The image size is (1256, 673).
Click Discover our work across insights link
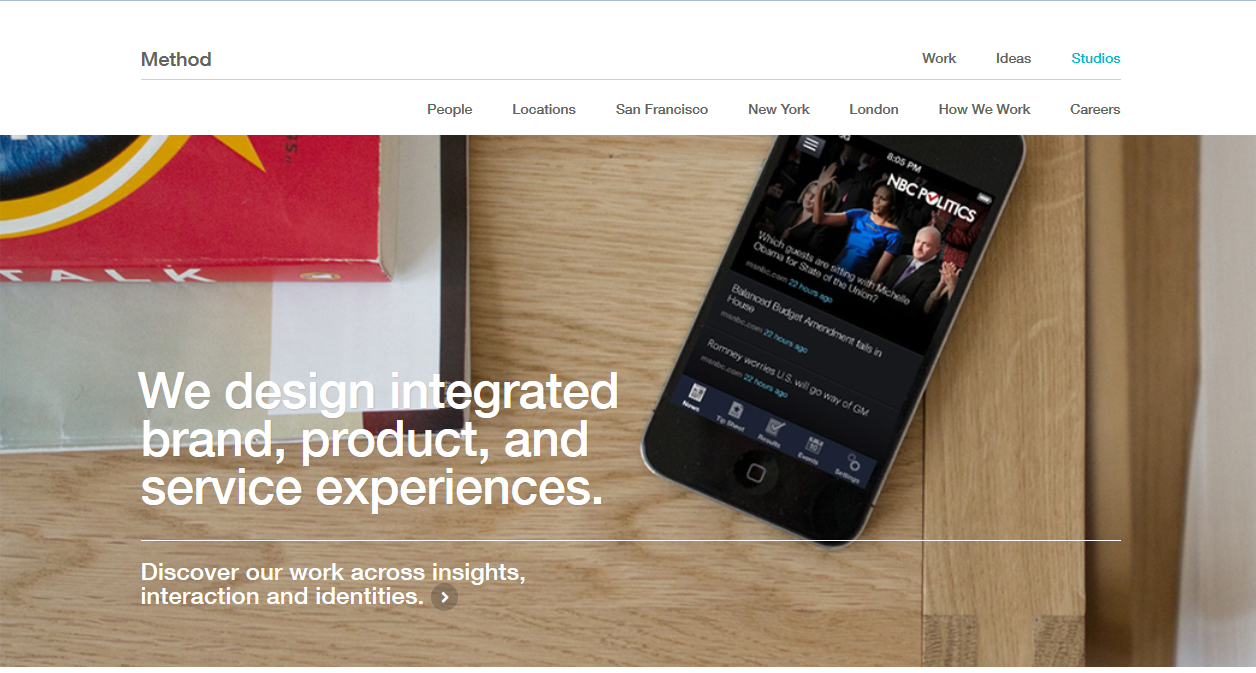point(333,584)
